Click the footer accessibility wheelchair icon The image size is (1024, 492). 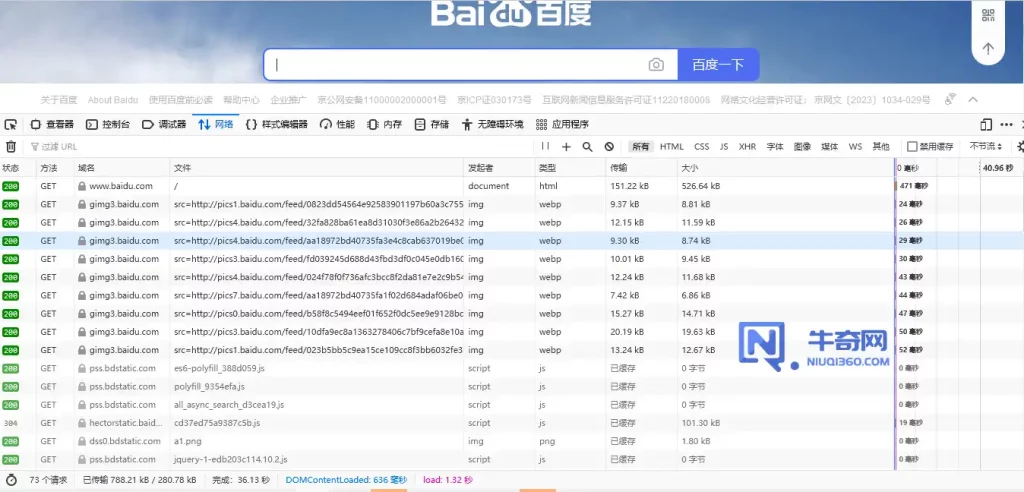(950, 99)
